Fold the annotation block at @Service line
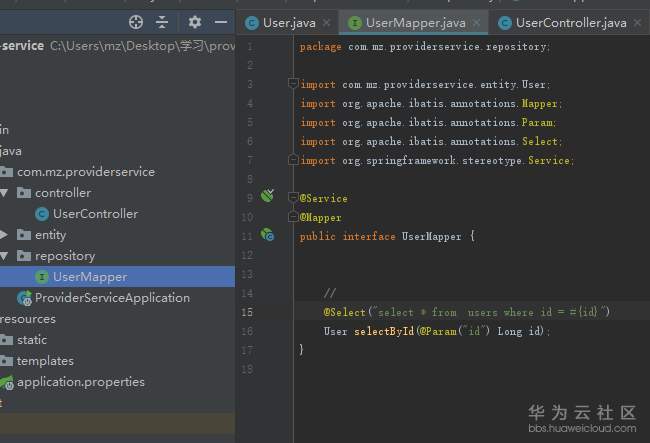Screen dimensions: 650x443 click(x=292, y=198)
